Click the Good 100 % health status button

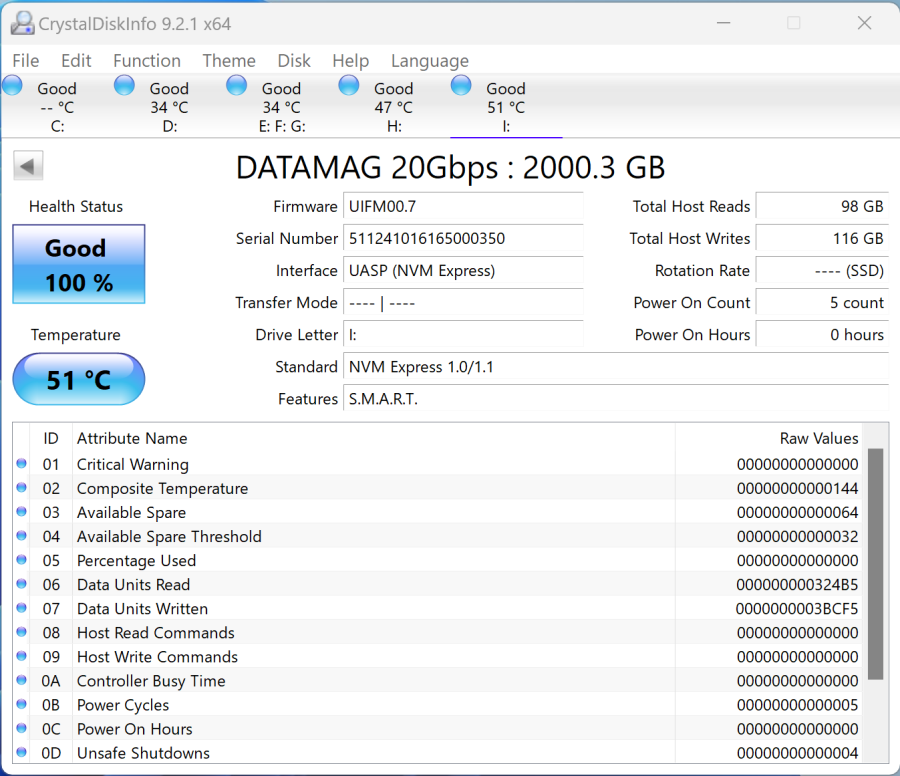click(x=79, y=264)
